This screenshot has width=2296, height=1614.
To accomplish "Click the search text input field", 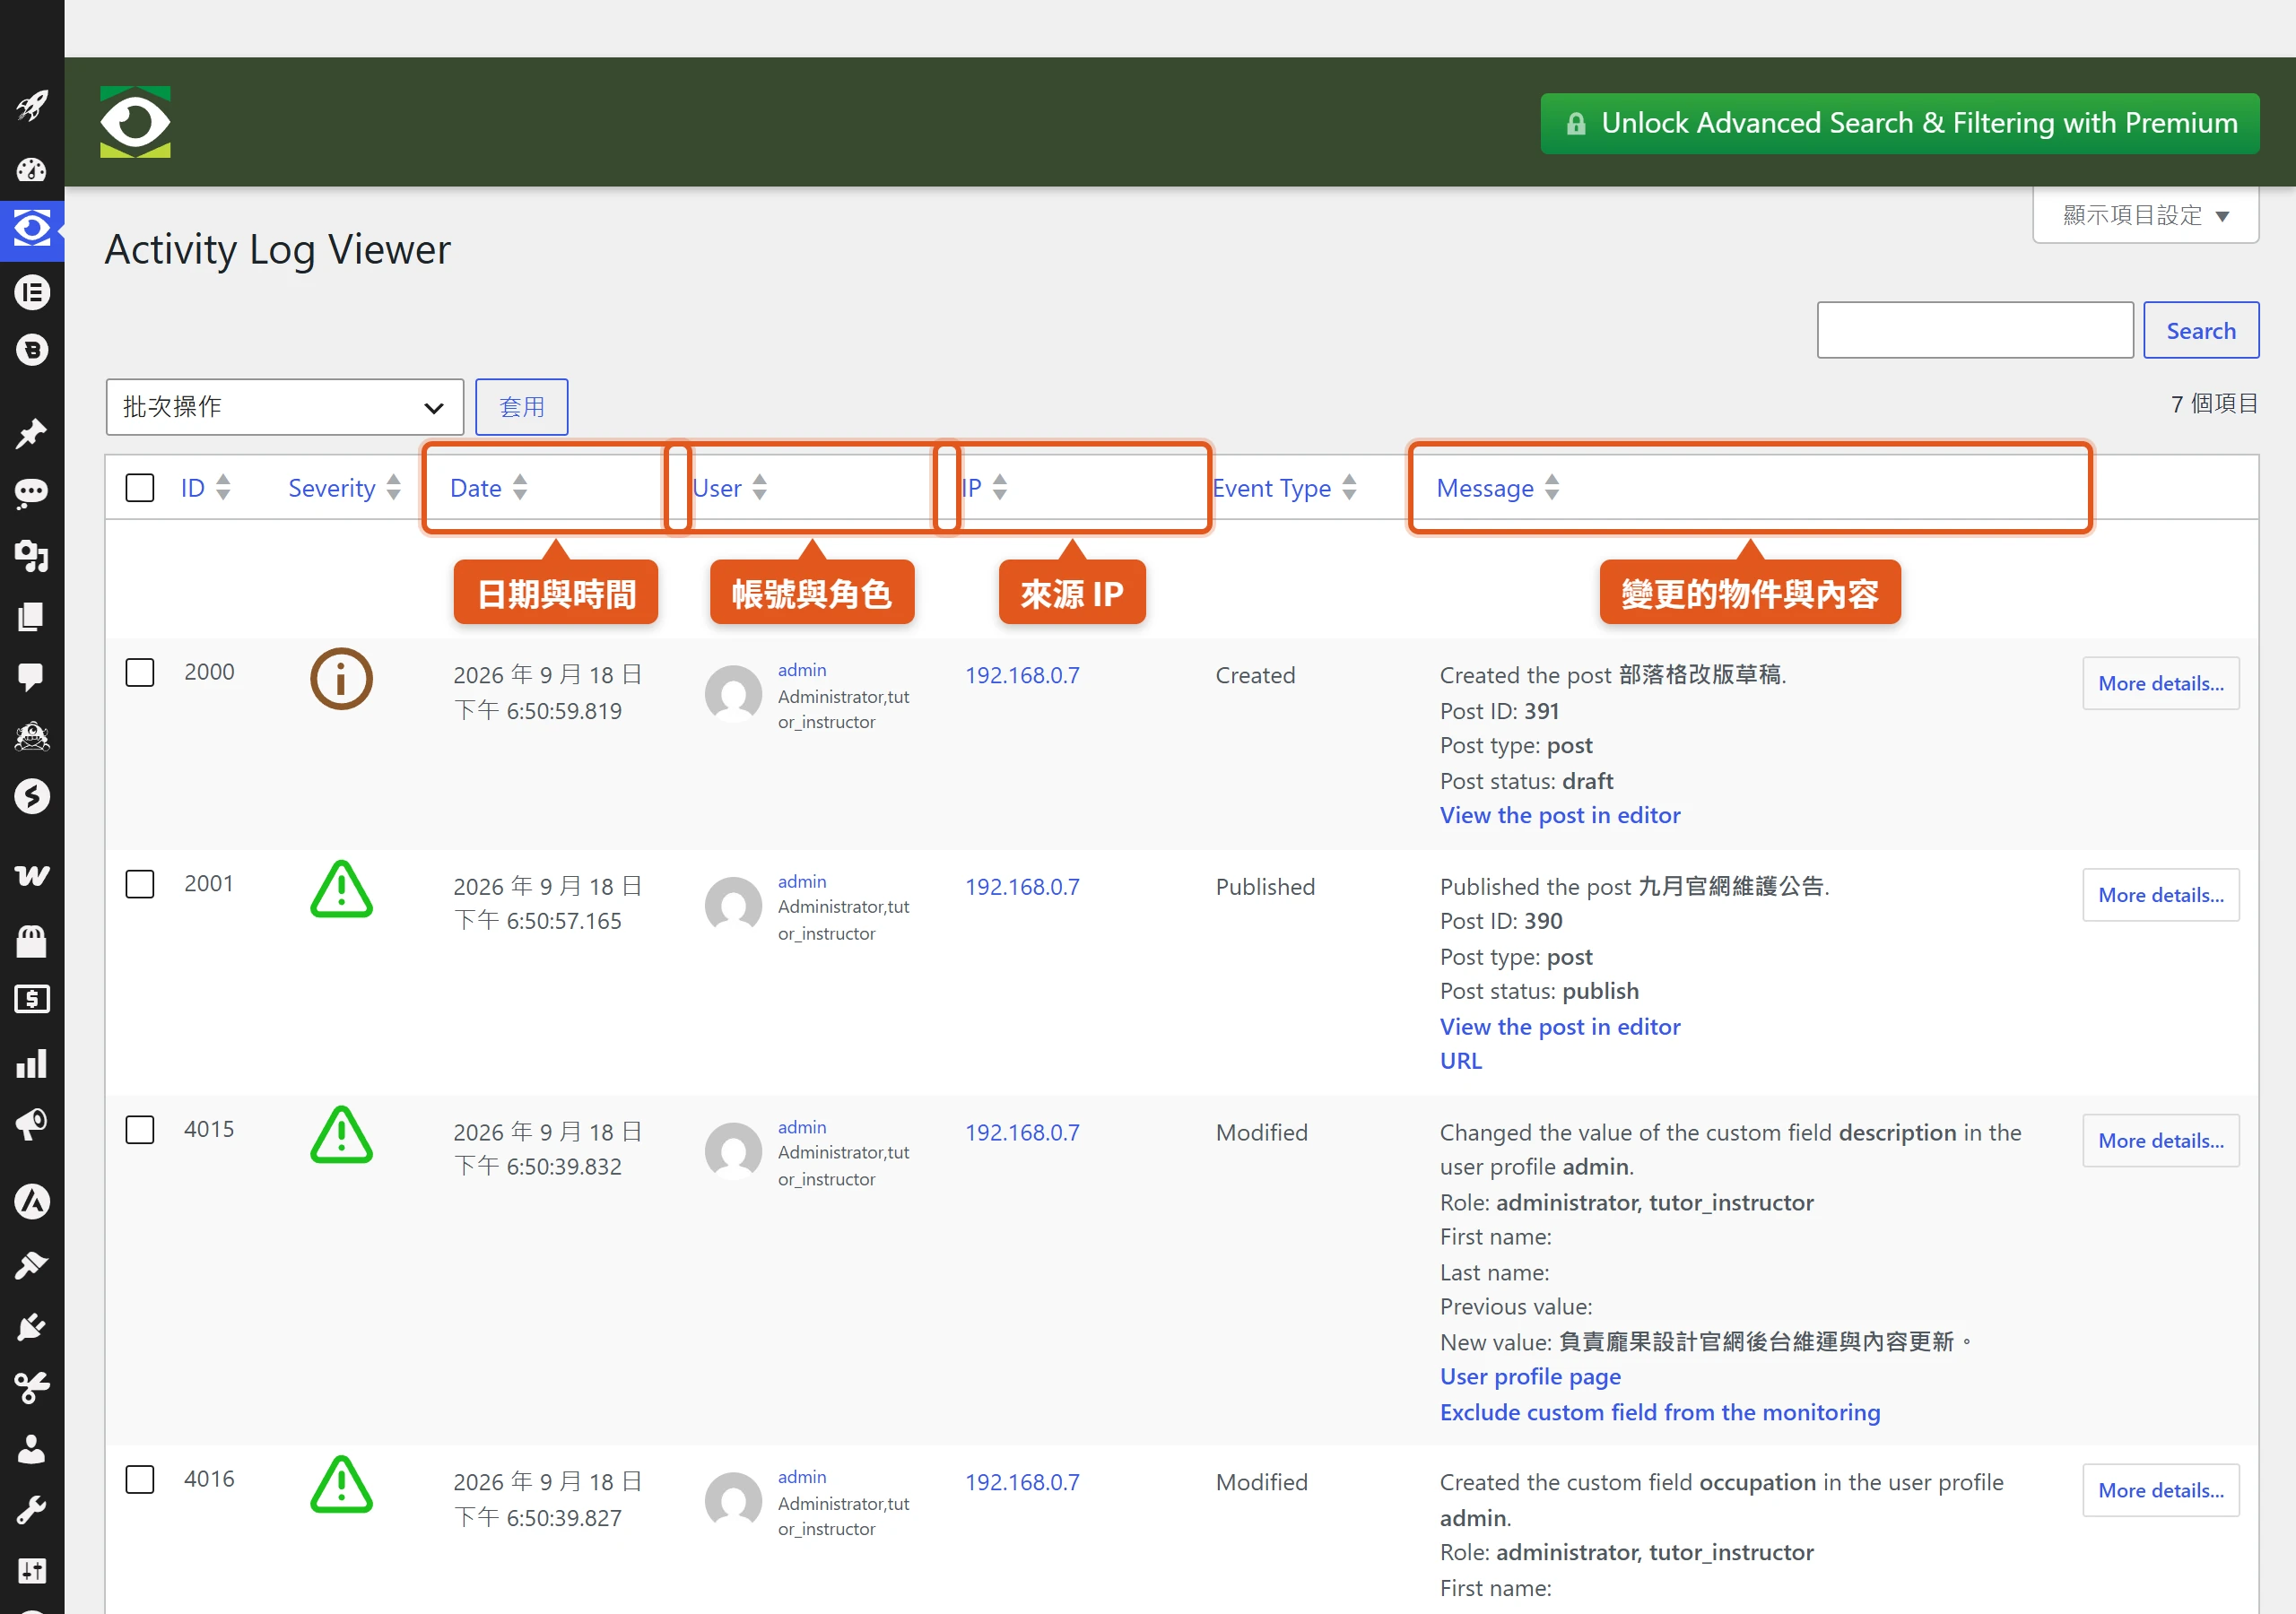I will (x=1975, y=330).
